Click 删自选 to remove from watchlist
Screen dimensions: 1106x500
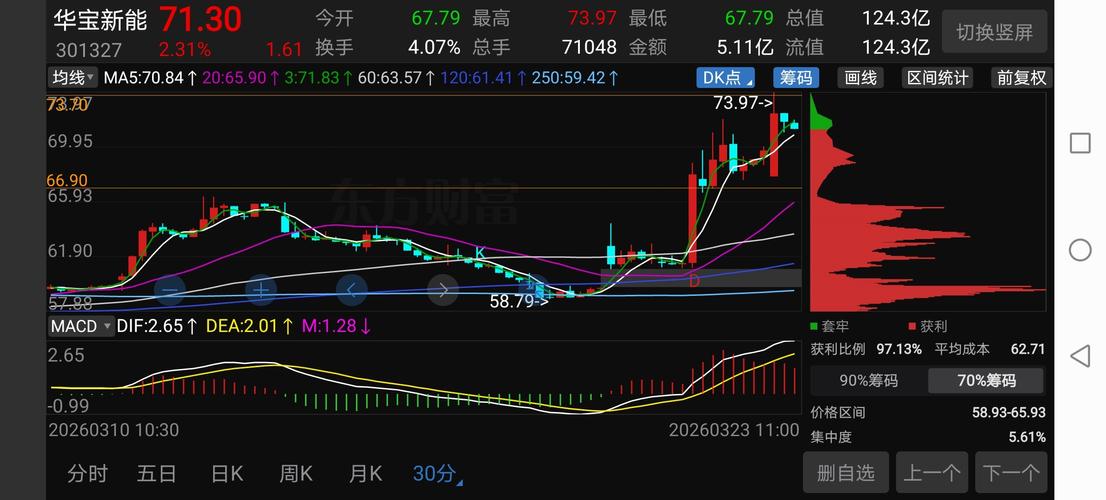point(845,472)
